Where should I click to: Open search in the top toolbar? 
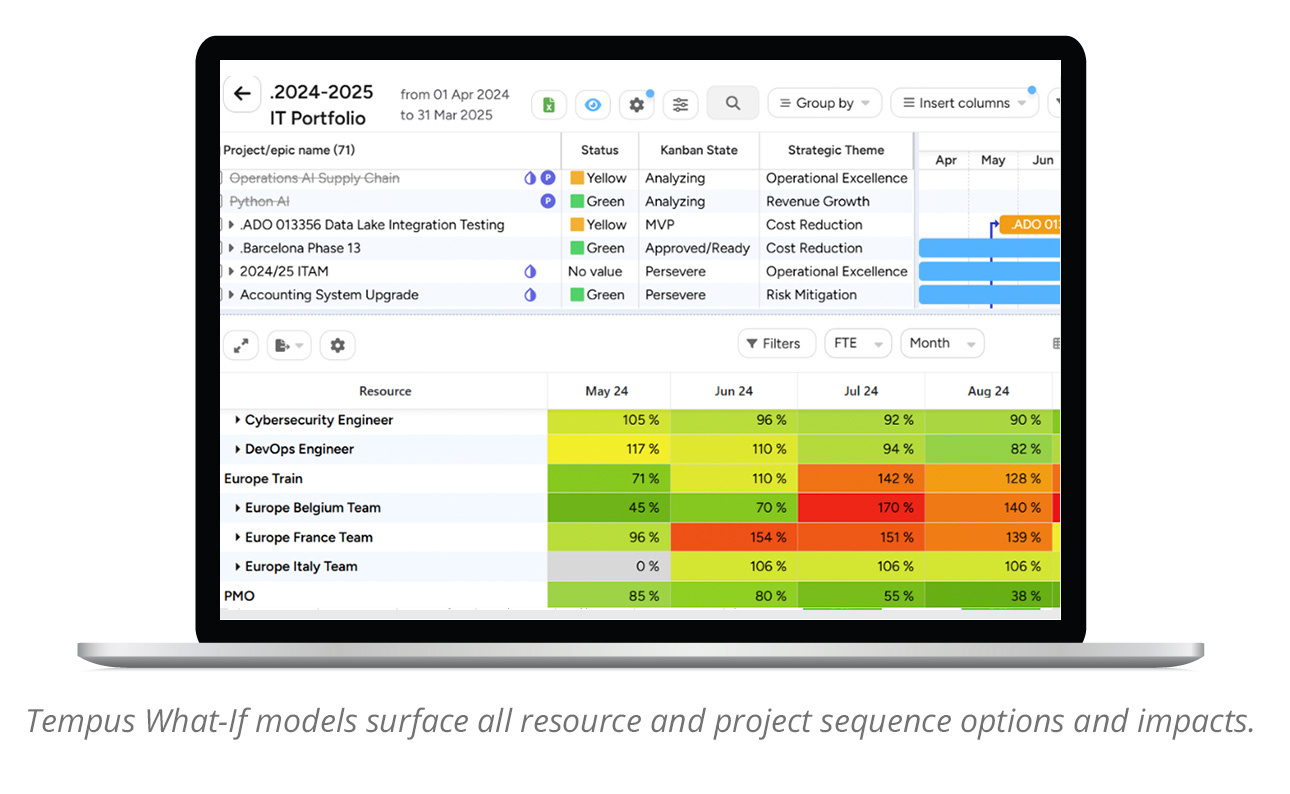(x=732, y=103)
